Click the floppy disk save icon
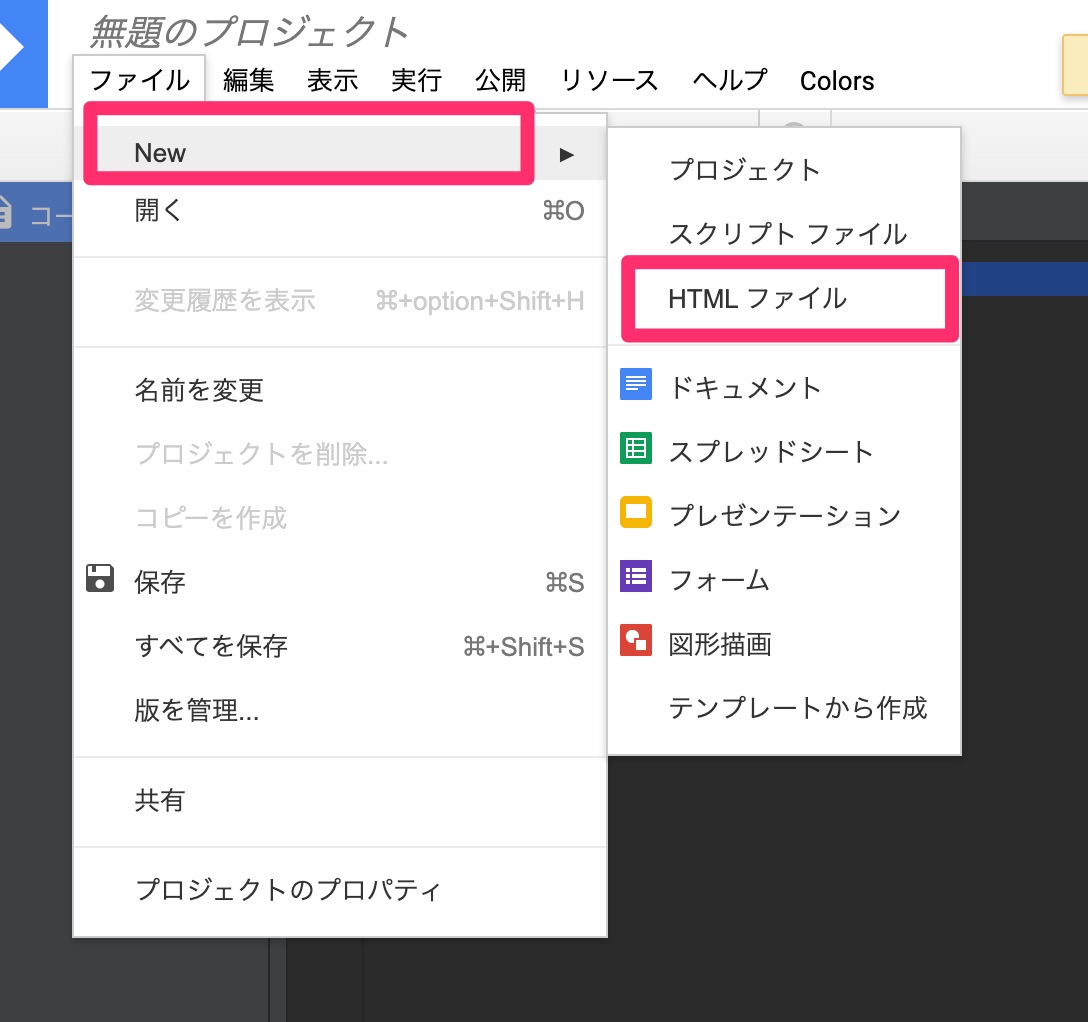This screenshot has width=1088, height=1022. coord(100,579)
